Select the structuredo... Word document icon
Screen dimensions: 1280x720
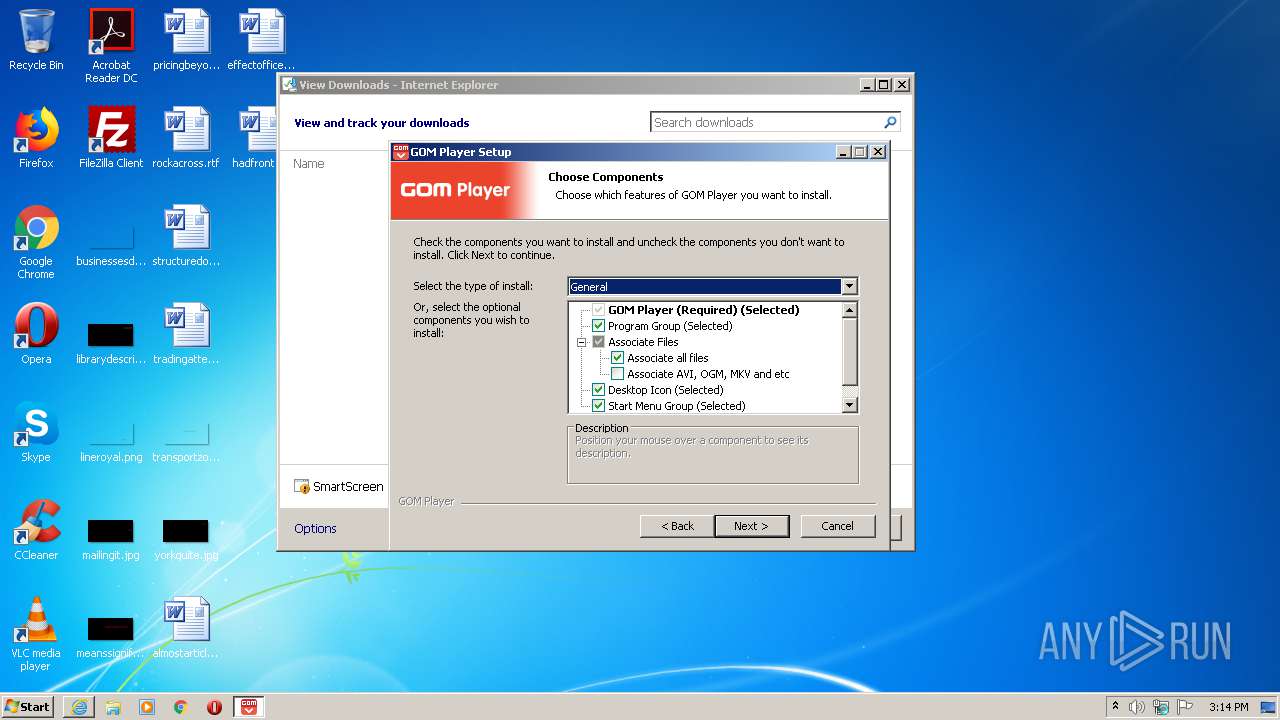pyautogui.click(x=186, y=236)
